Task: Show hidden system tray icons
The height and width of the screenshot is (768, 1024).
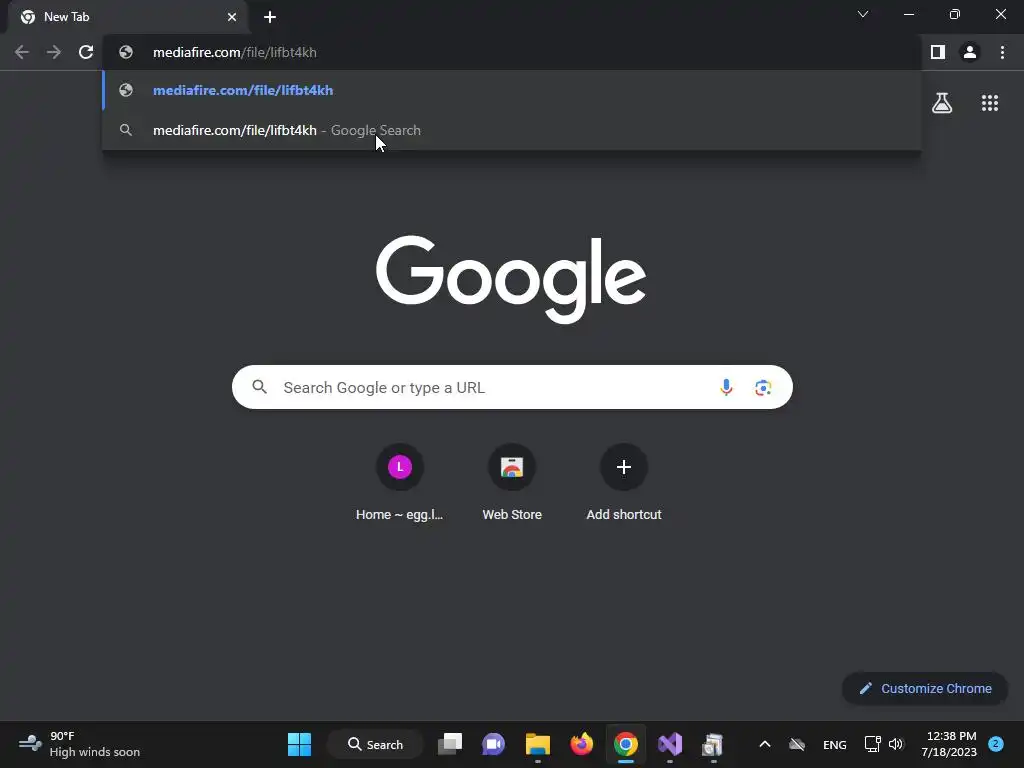Action: coord(765,744)
